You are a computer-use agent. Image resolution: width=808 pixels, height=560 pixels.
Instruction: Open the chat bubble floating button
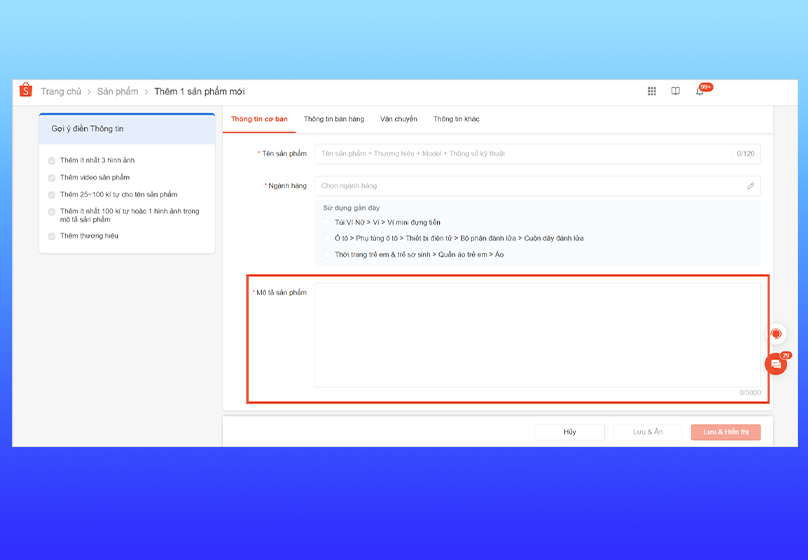[776, 365]
